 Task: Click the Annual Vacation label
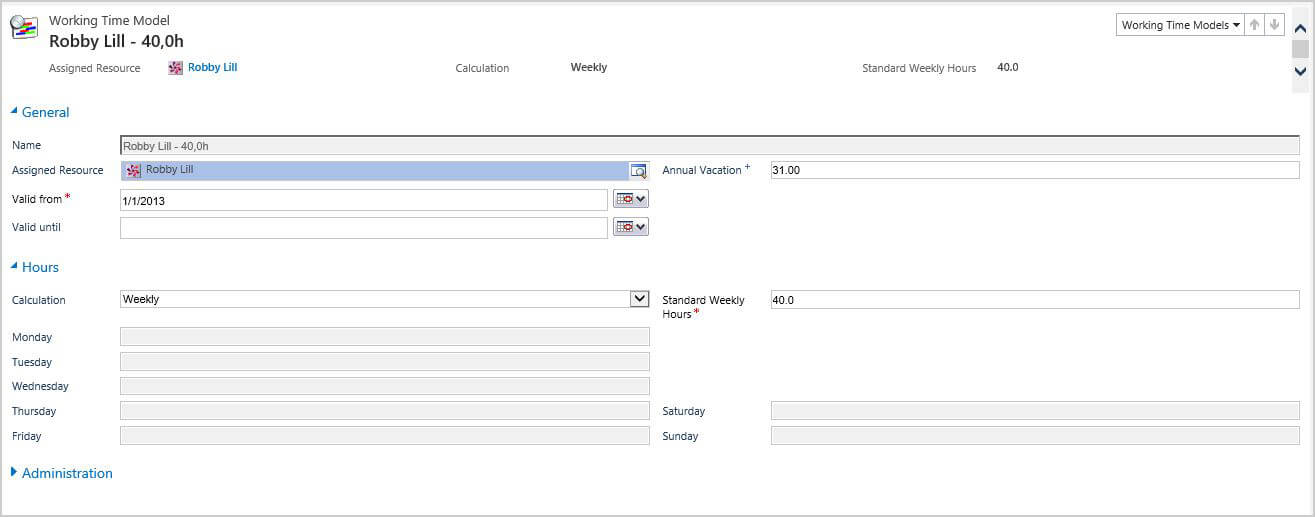[x=702, y=171]
